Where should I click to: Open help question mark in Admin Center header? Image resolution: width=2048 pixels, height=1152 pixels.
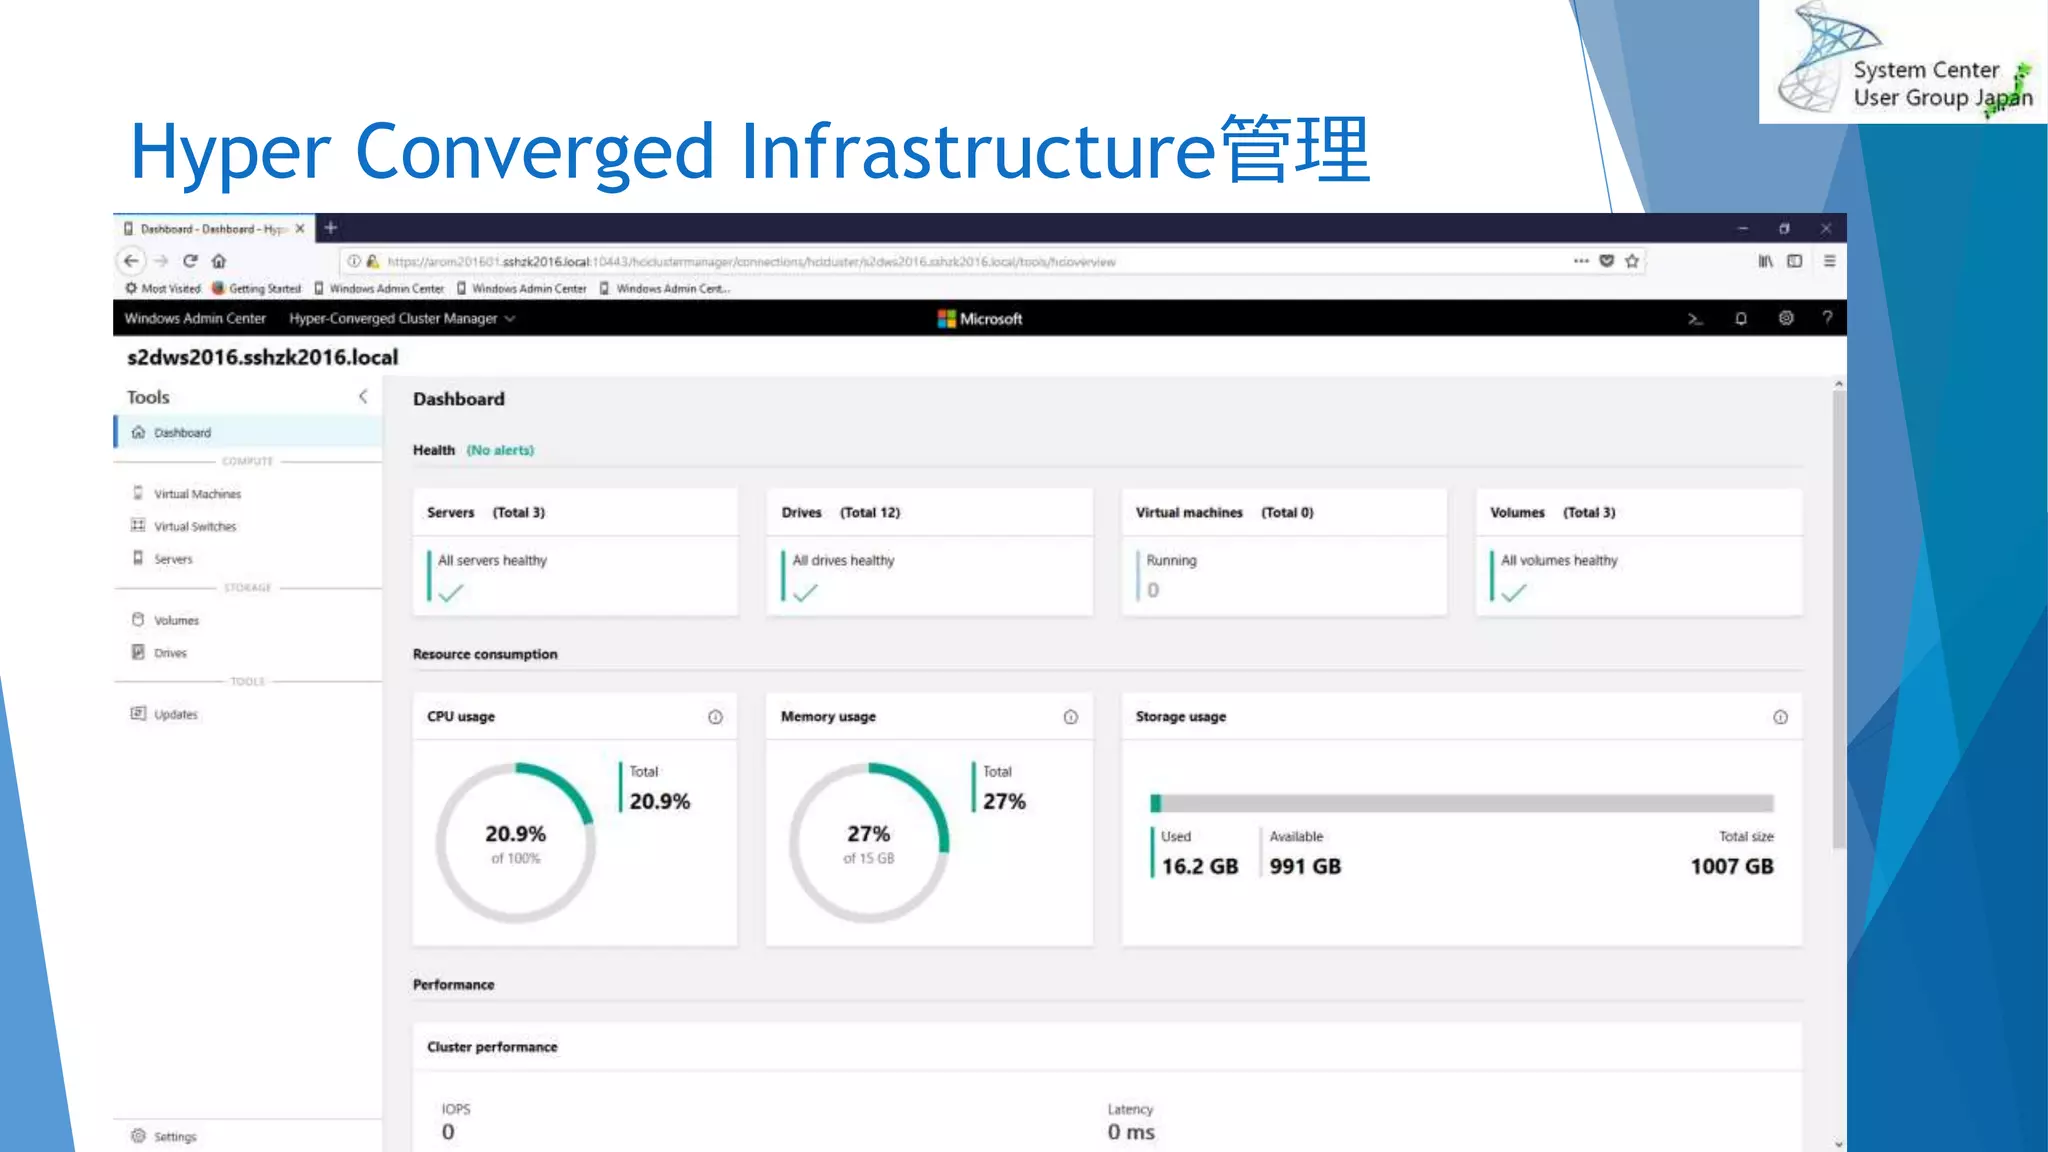coord(1827,318)
